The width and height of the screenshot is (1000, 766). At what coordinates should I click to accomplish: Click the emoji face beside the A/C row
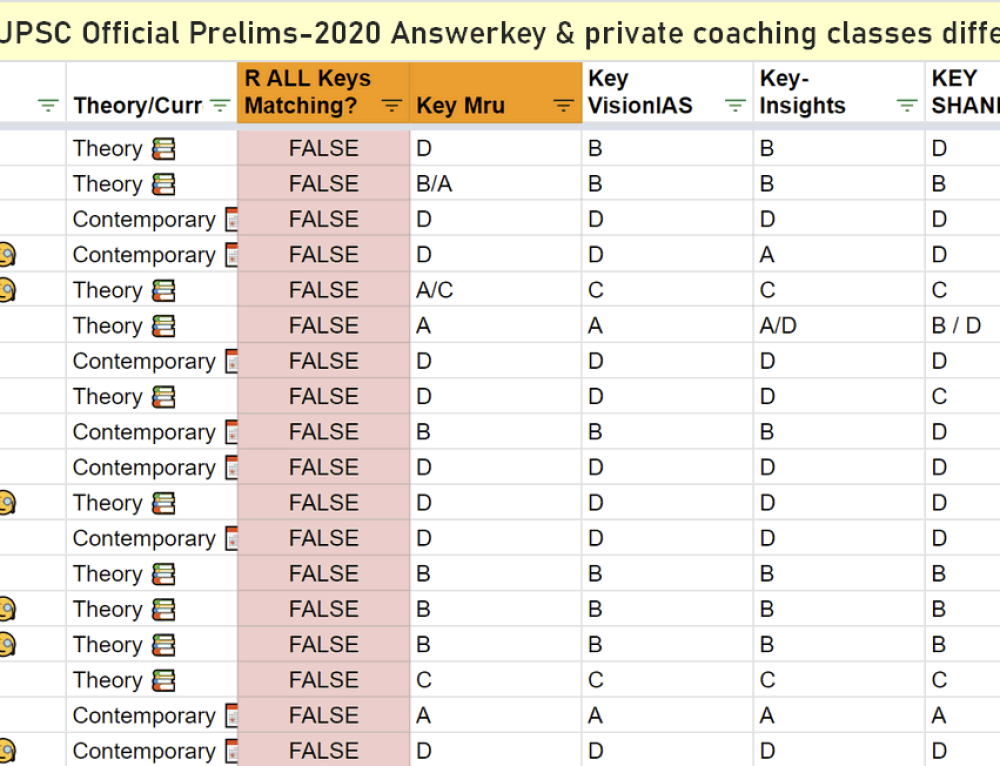pyautogui.click(x=7, y=291)
